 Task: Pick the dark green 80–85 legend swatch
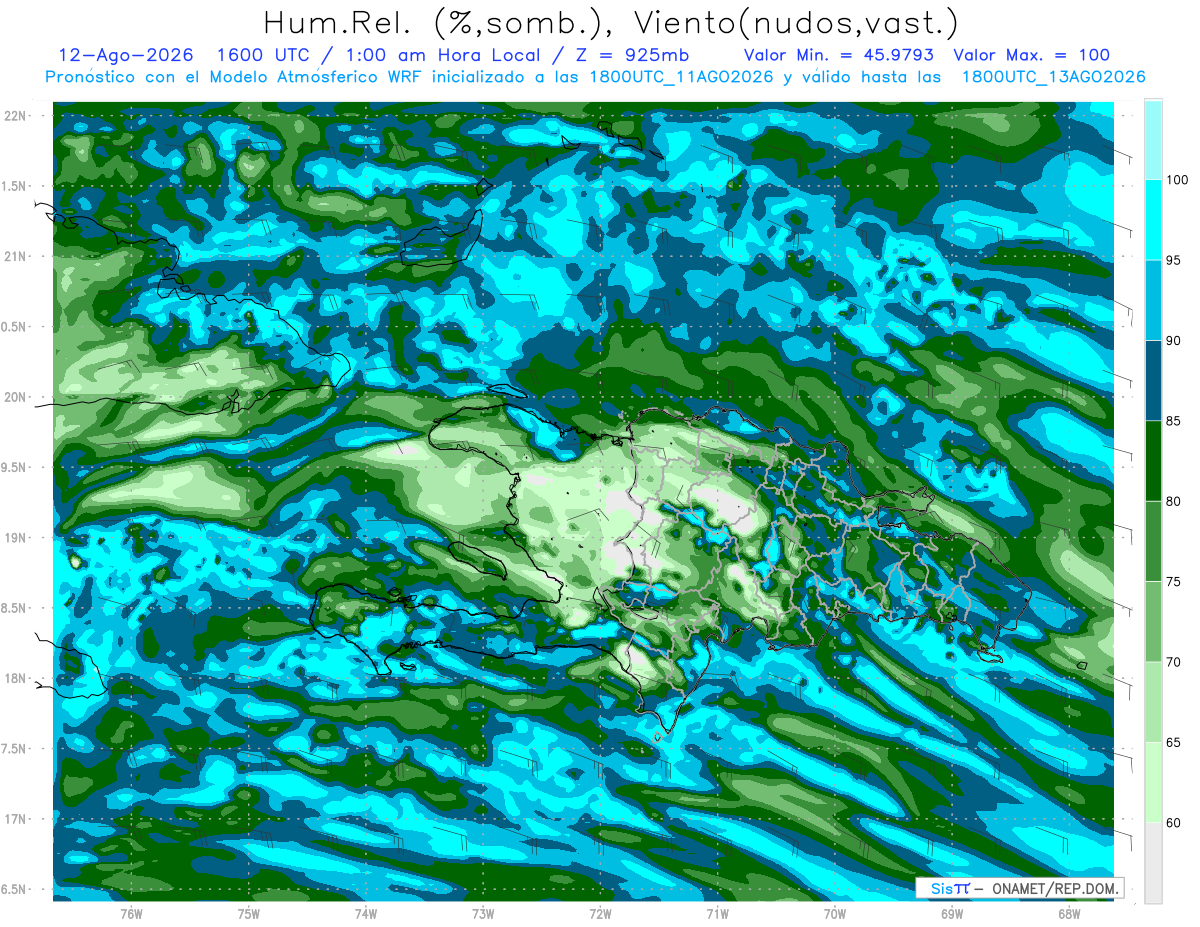pos(1153,461)
